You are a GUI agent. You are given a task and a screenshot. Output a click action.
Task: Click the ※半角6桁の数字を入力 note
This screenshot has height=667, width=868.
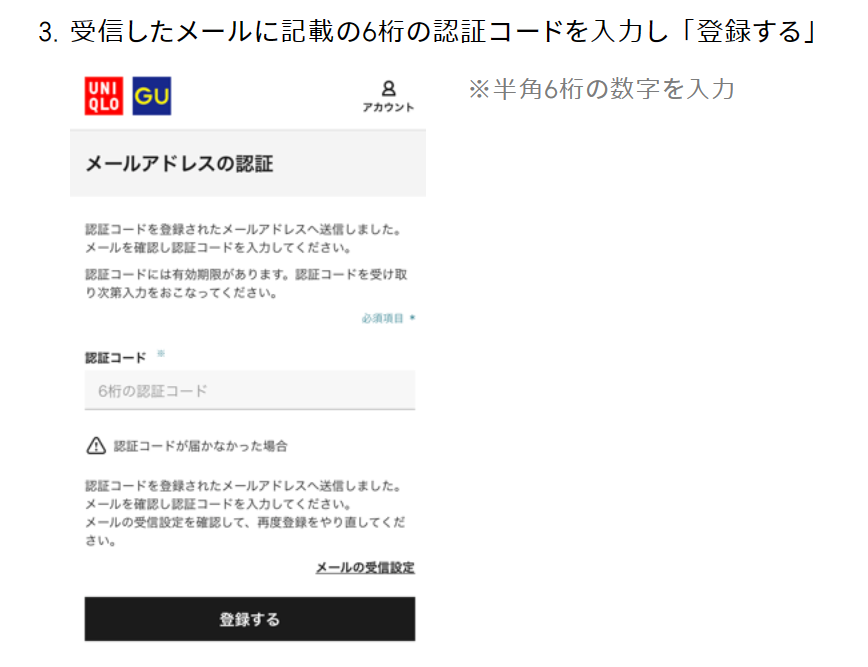(x=601, y=89)
